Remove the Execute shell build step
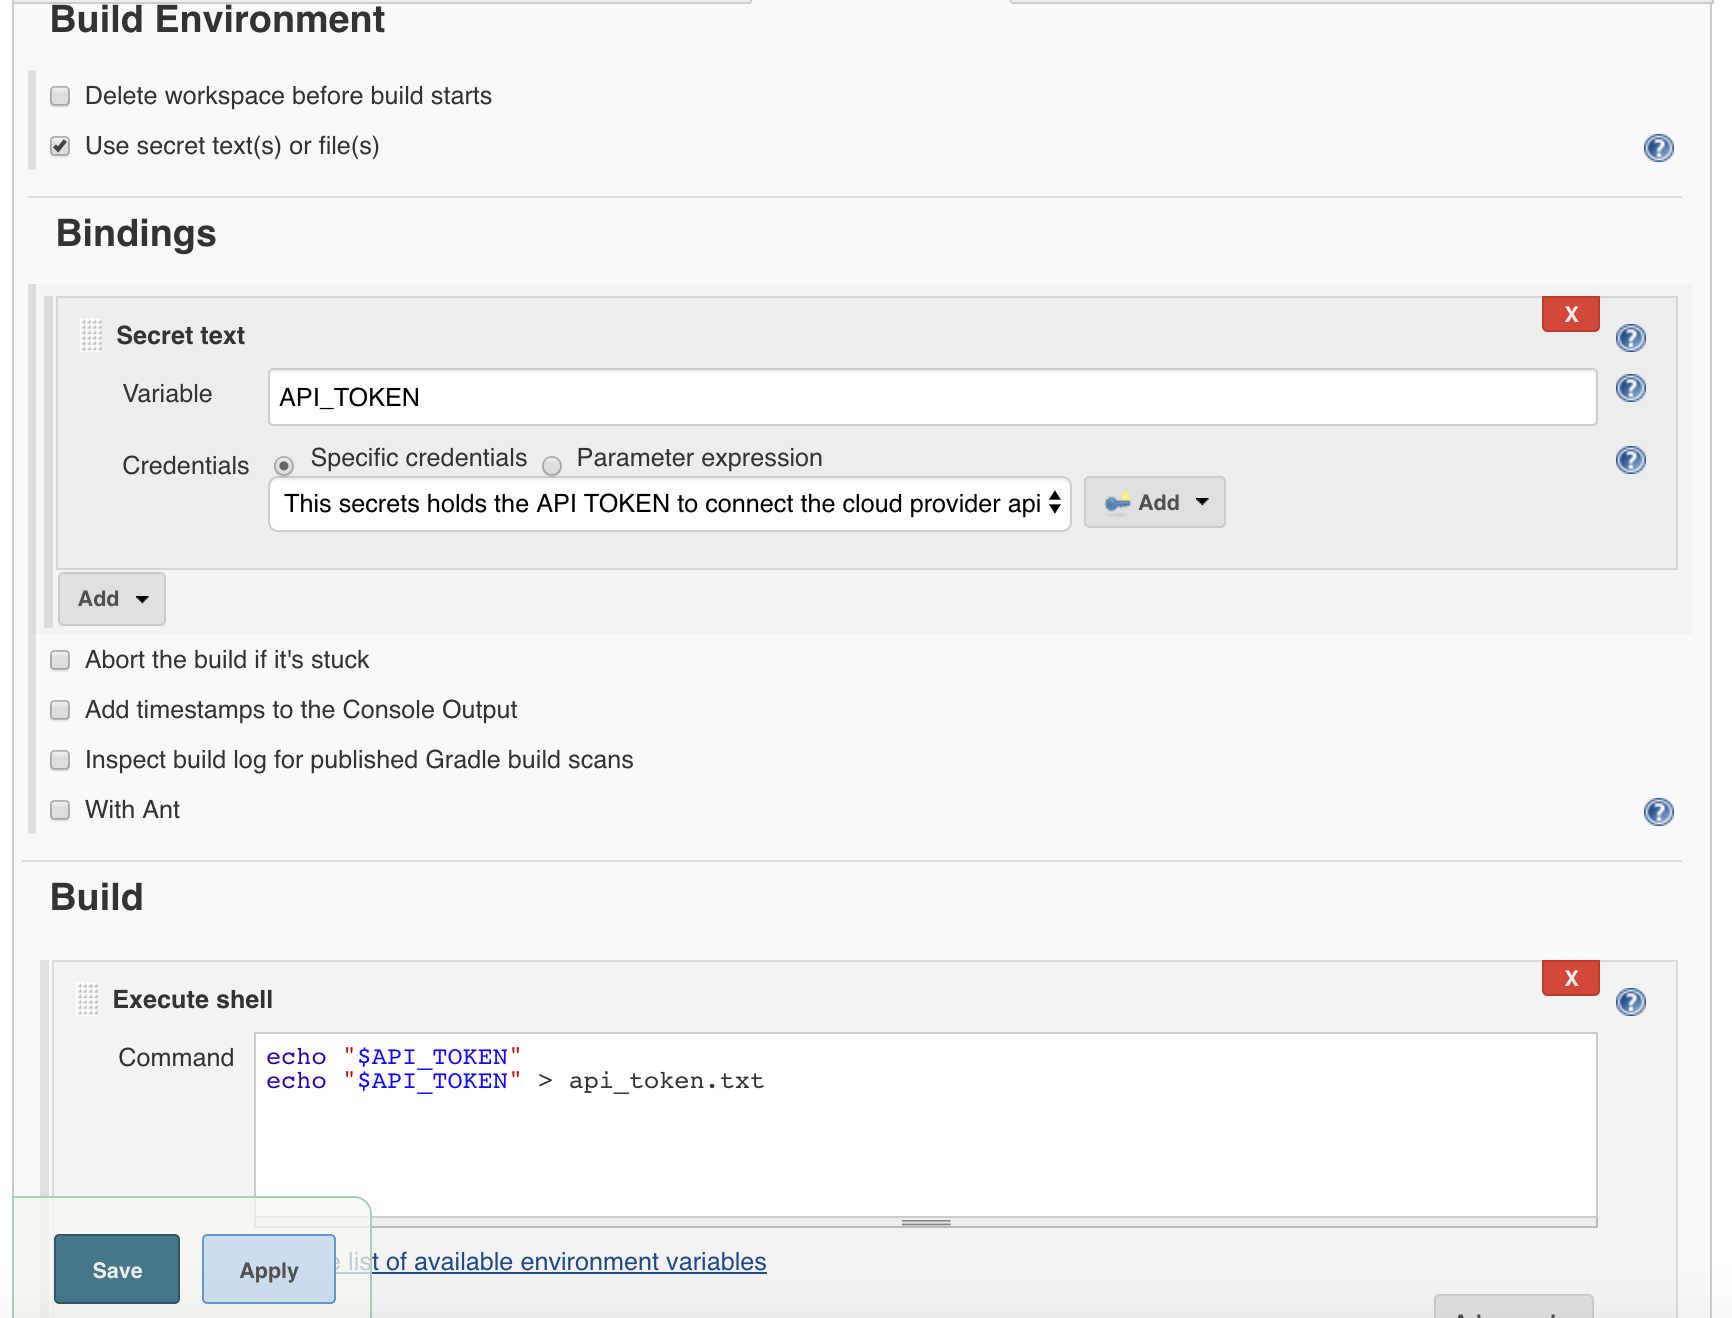 (1570, 978)
